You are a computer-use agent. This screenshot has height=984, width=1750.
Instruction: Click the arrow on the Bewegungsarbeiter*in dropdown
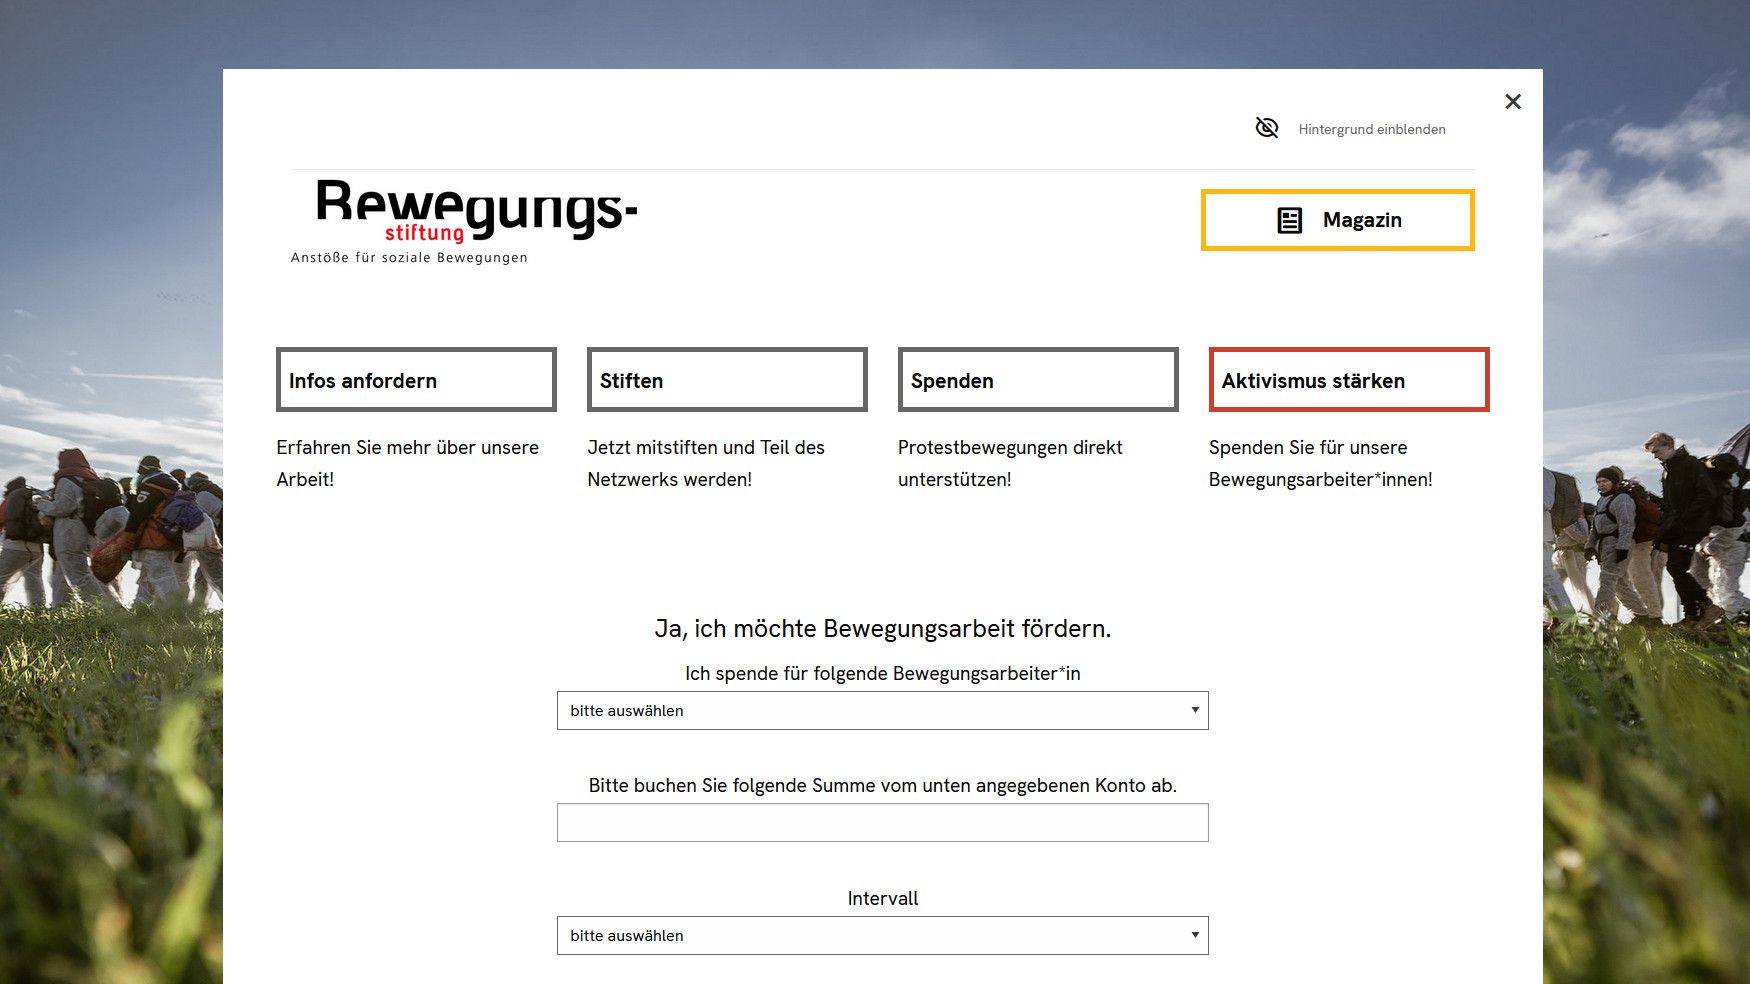coord(1194,710)
